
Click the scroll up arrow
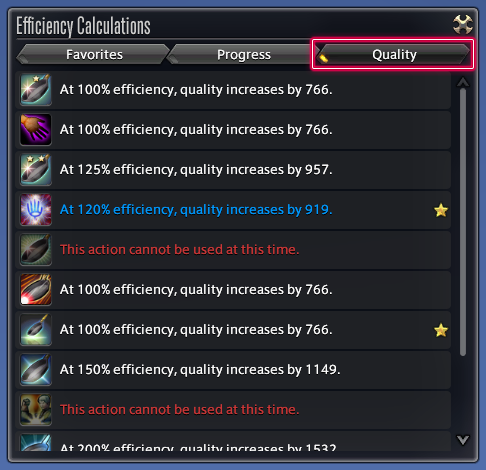point(463,82)
